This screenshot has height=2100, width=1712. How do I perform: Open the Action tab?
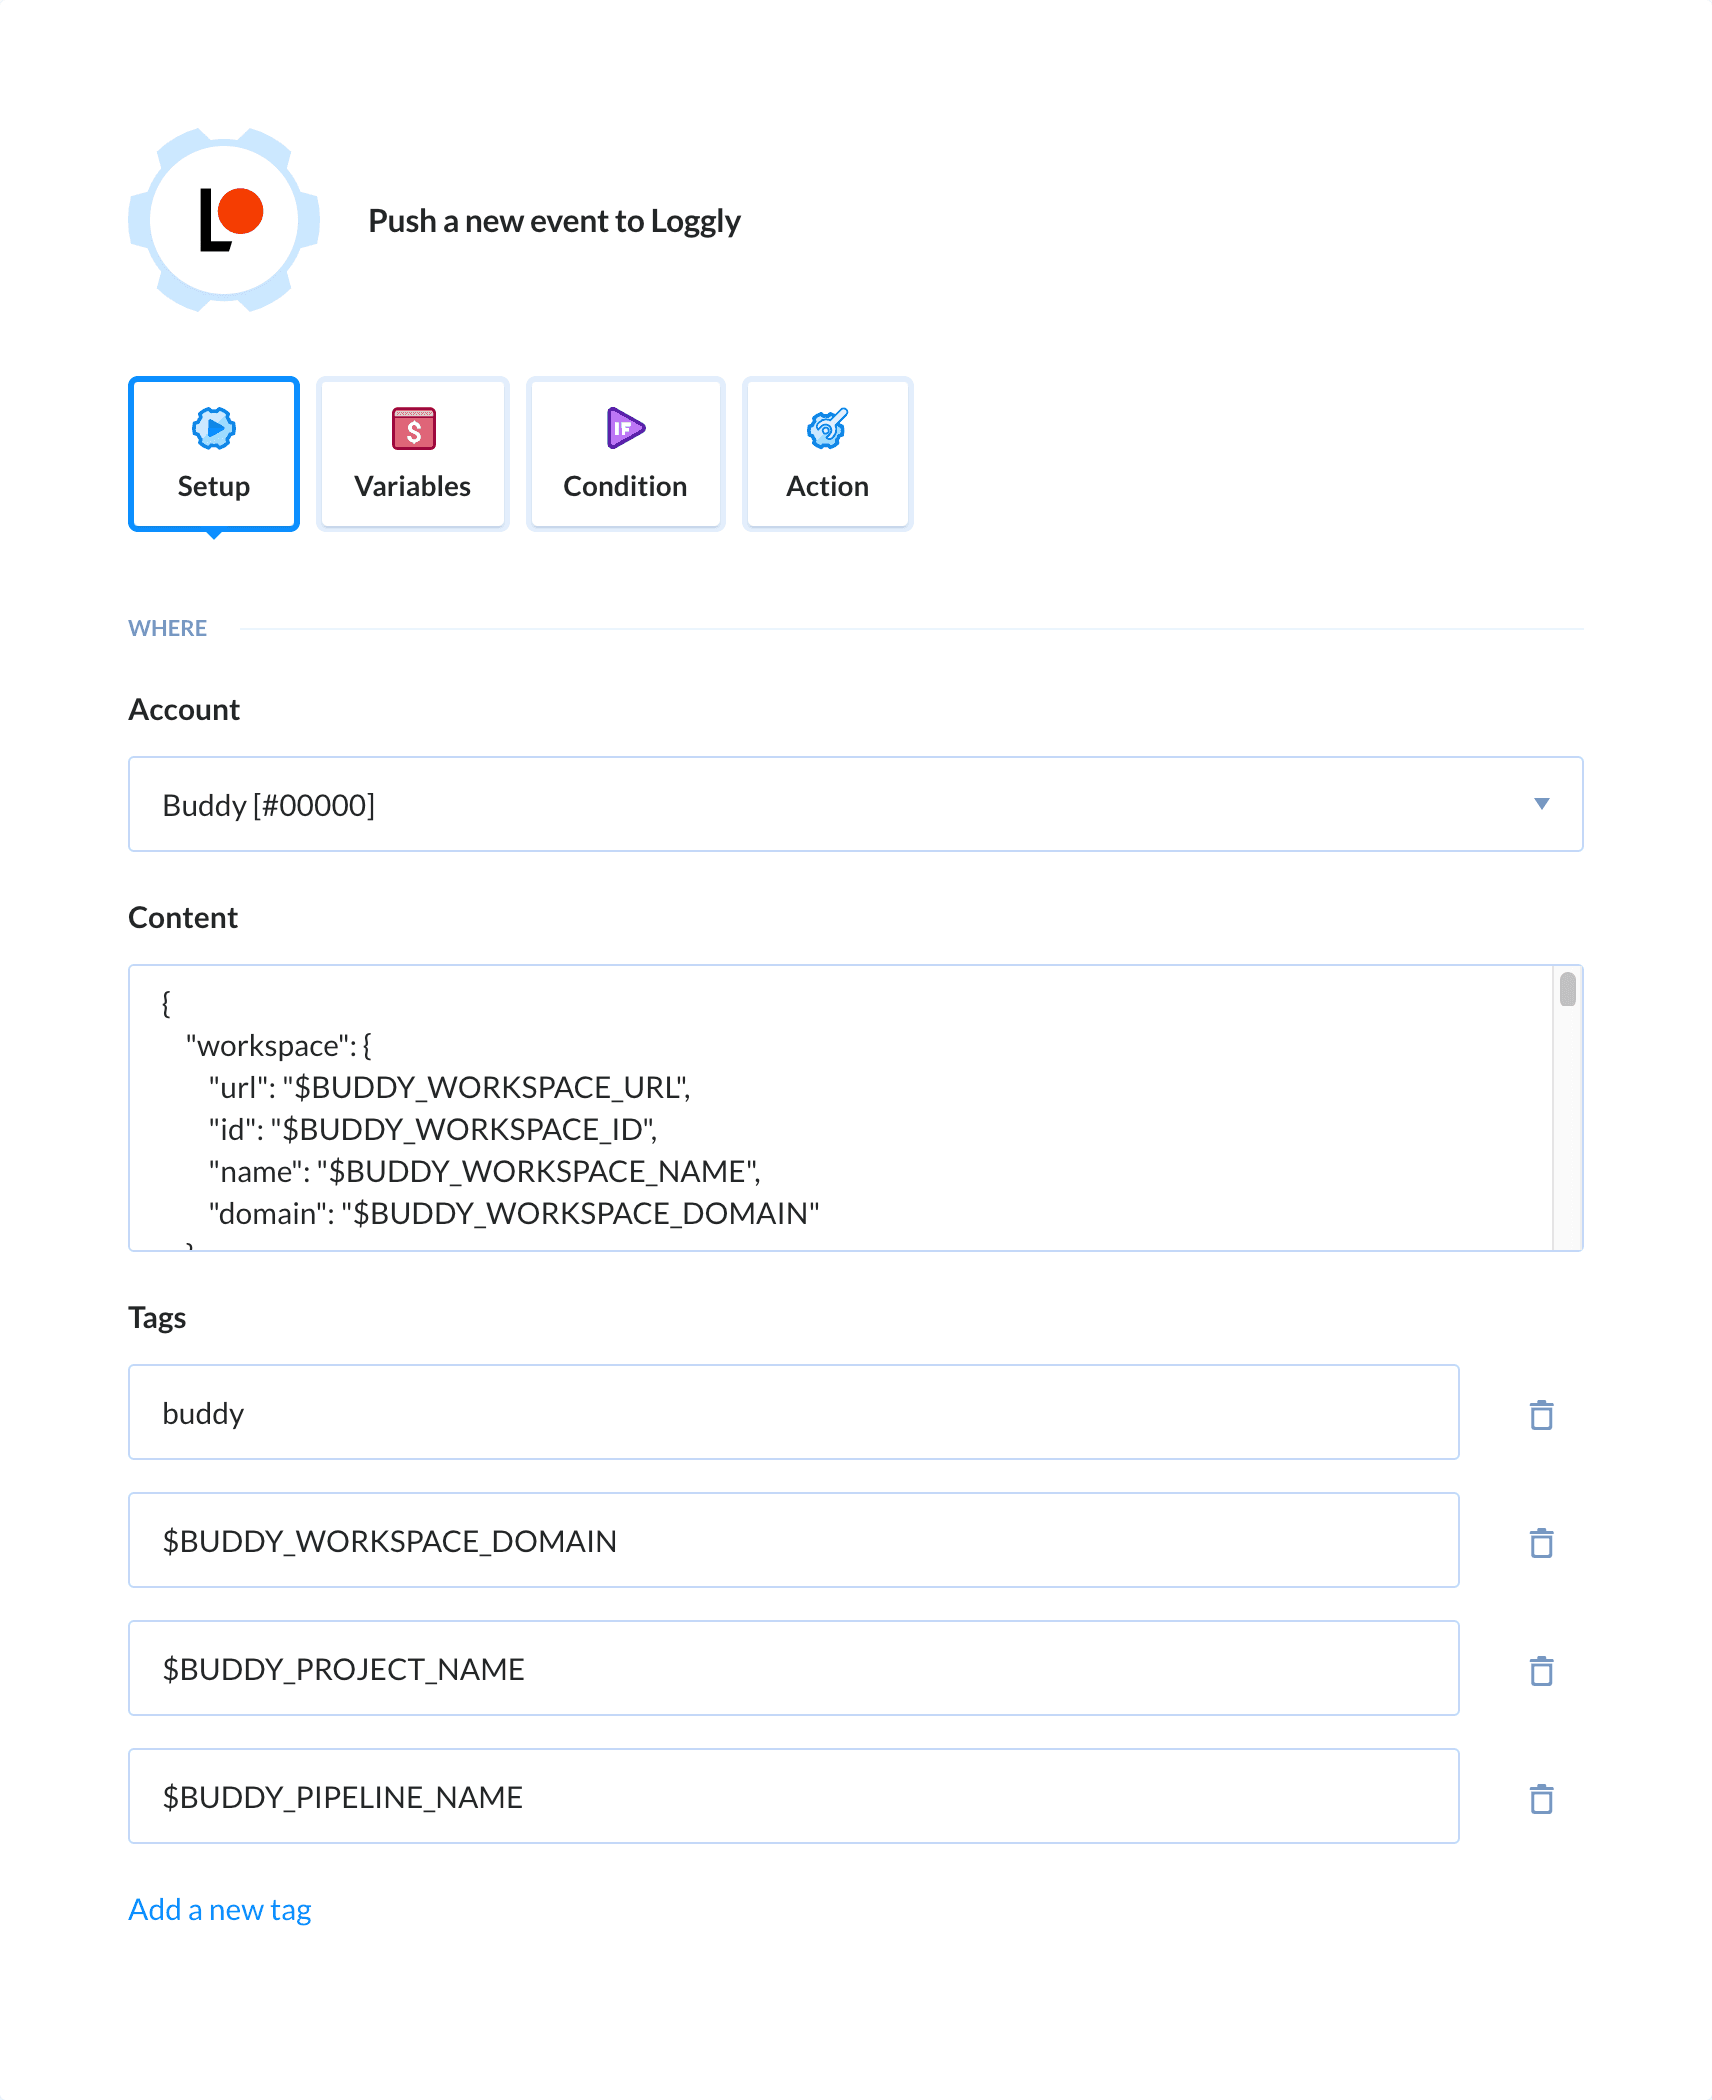828,454
